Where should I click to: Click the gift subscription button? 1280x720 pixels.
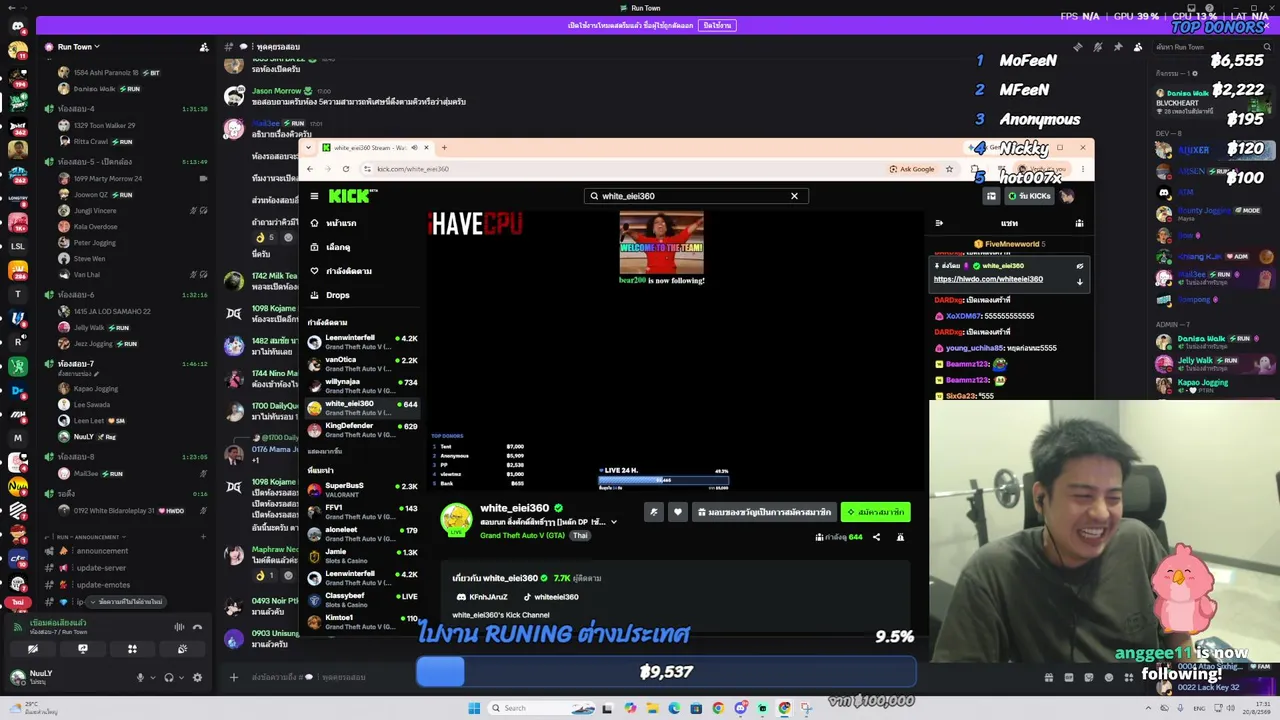[x=765, y=512]
